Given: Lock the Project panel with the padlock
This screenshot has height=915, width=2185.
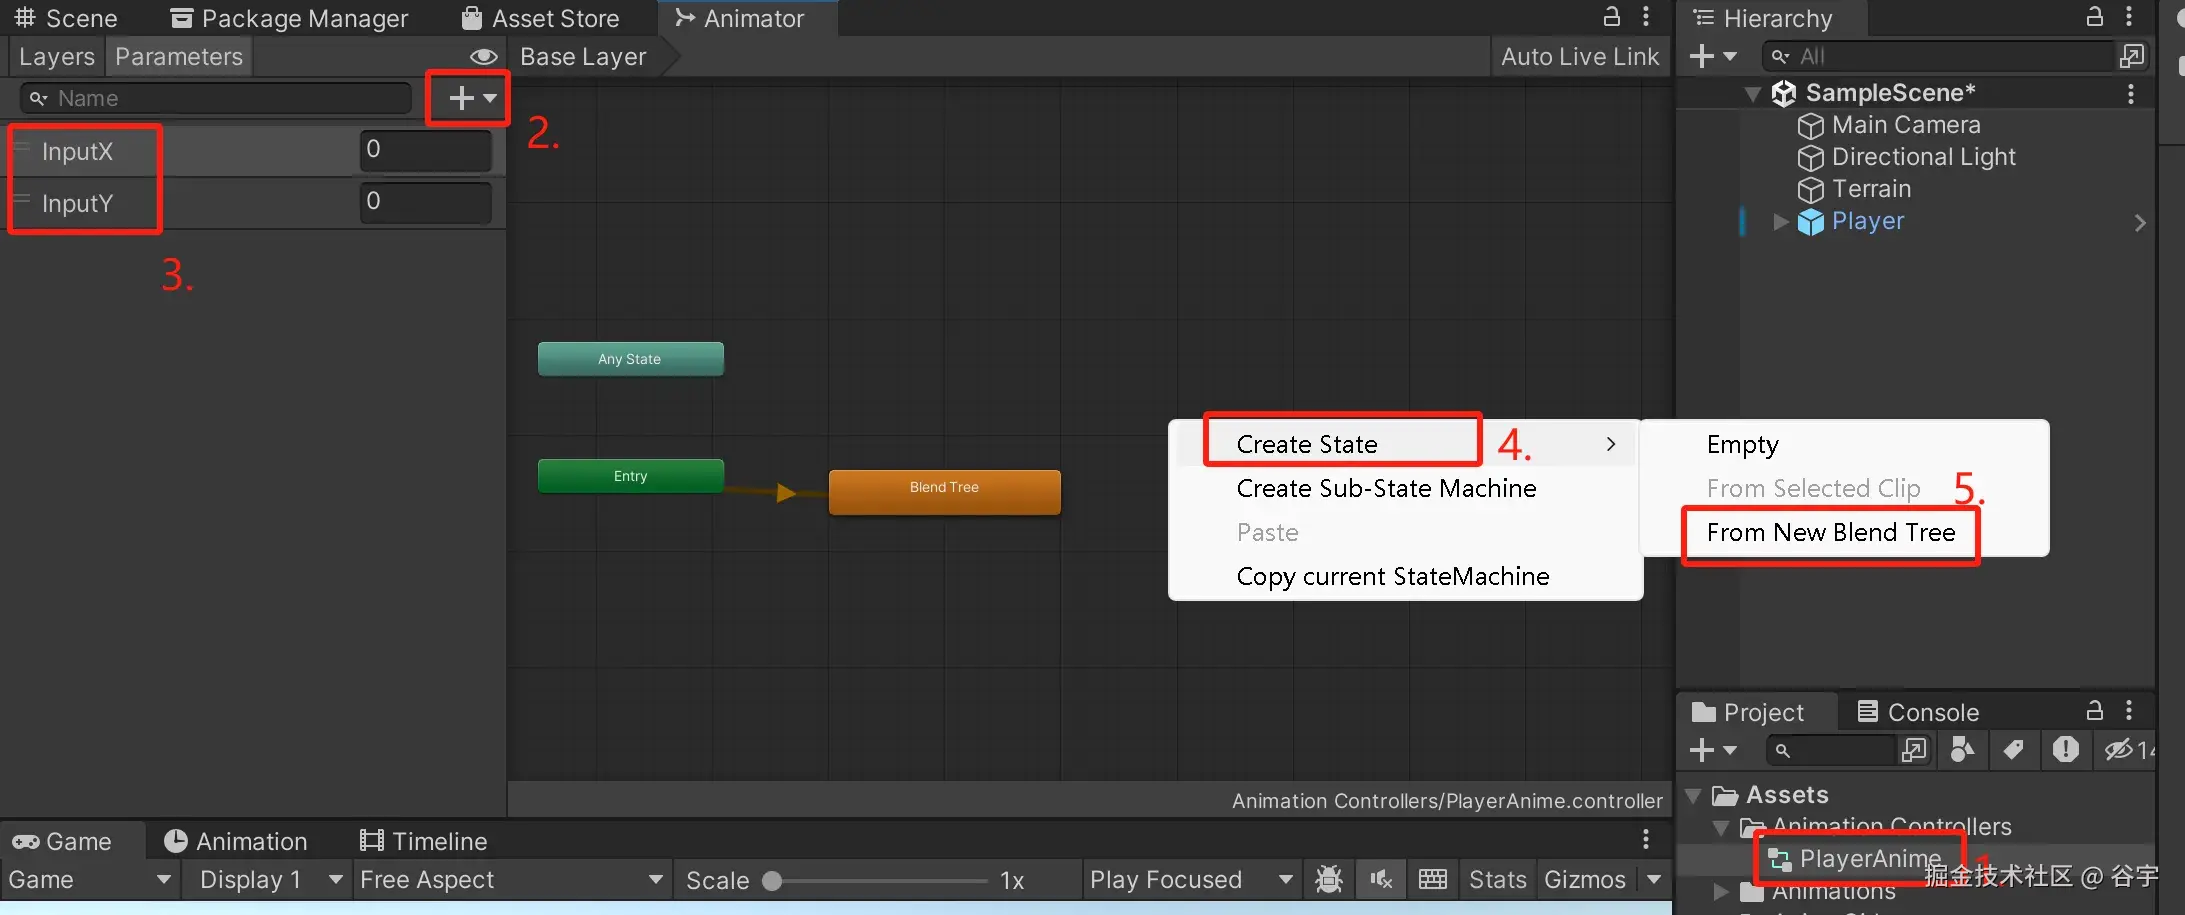Looking at the screenshot, I should (2095, 711).
